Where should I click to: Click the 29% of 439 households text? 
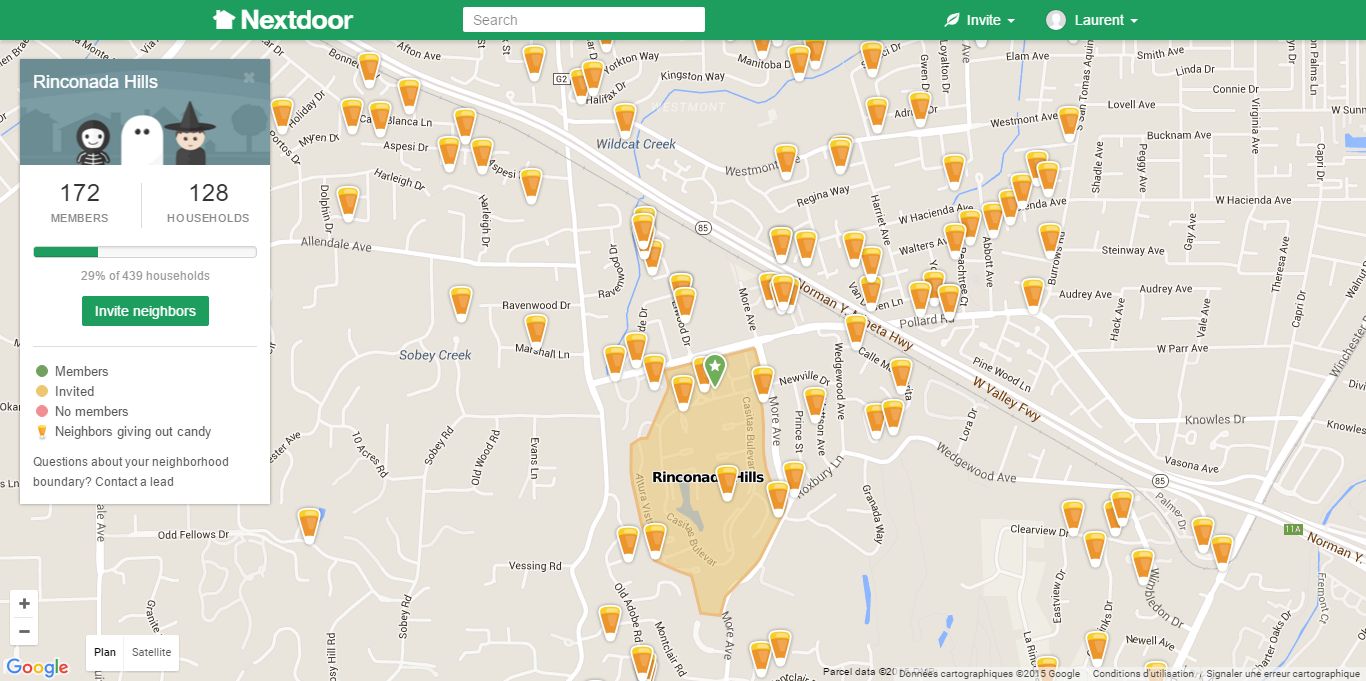click(145, 276)
